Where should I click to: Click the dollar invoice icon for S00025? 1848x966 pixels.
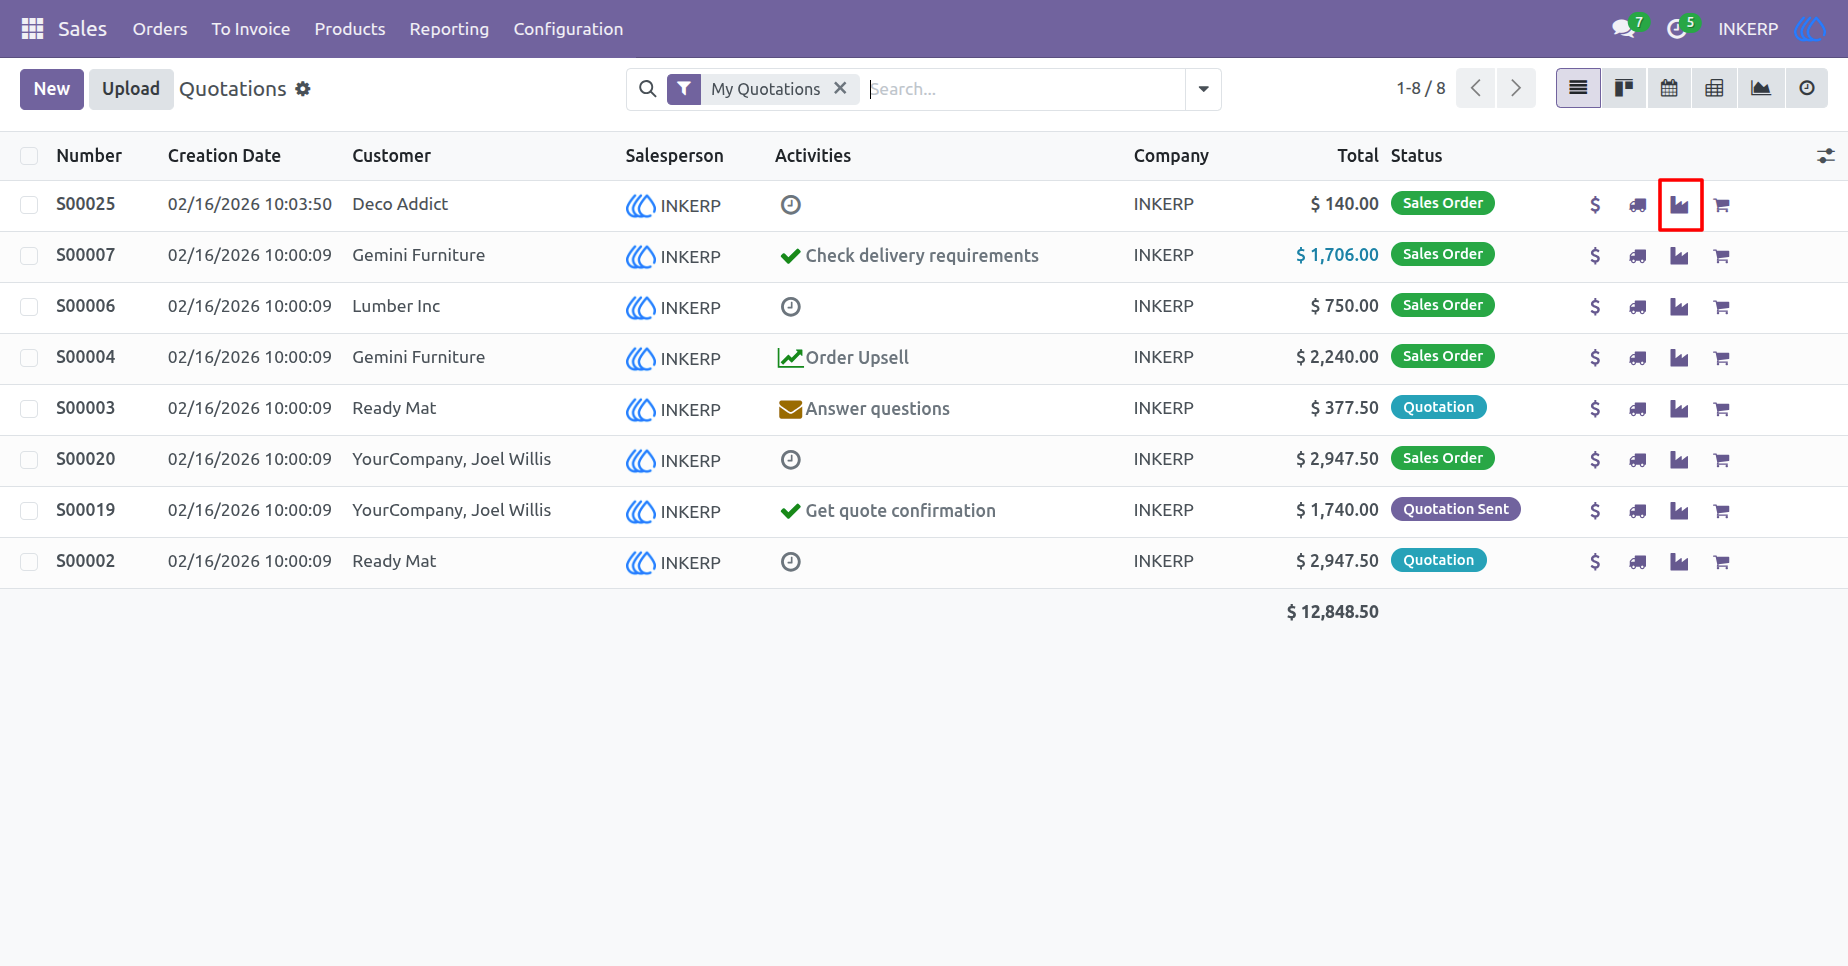(x=1595, y=205)
